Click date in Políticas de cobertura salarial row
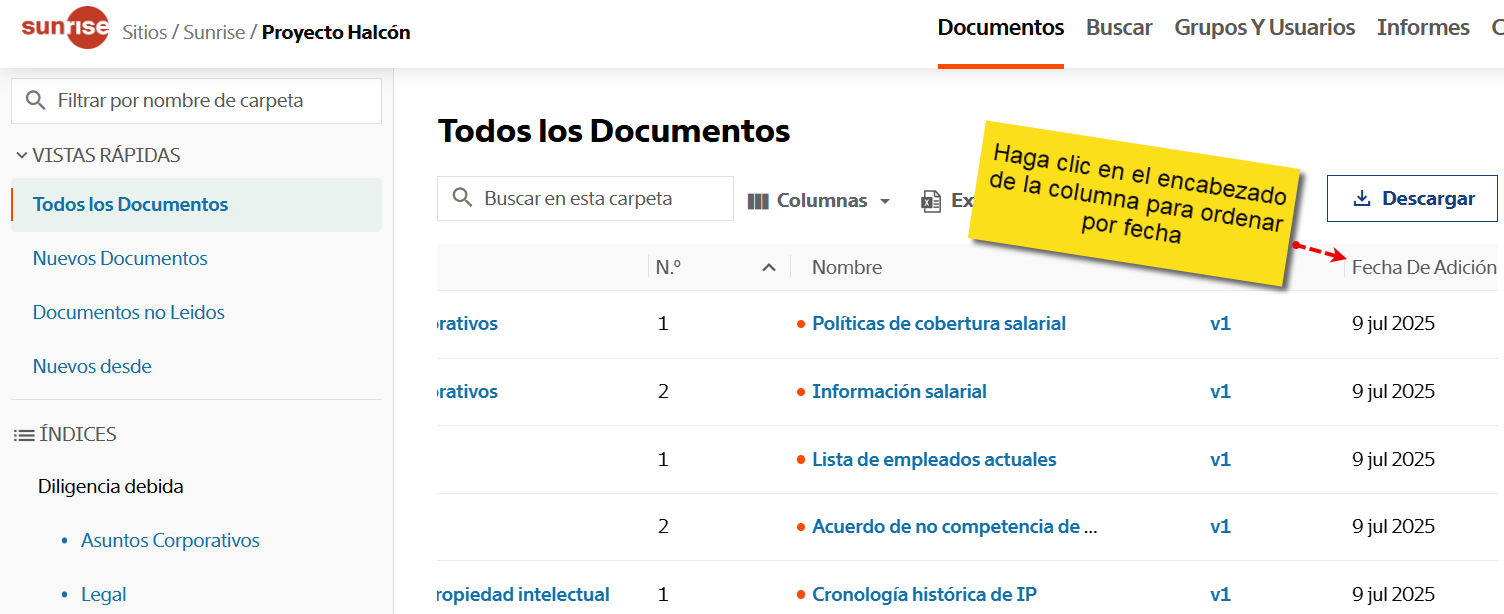 click(x=1393, y=324)
